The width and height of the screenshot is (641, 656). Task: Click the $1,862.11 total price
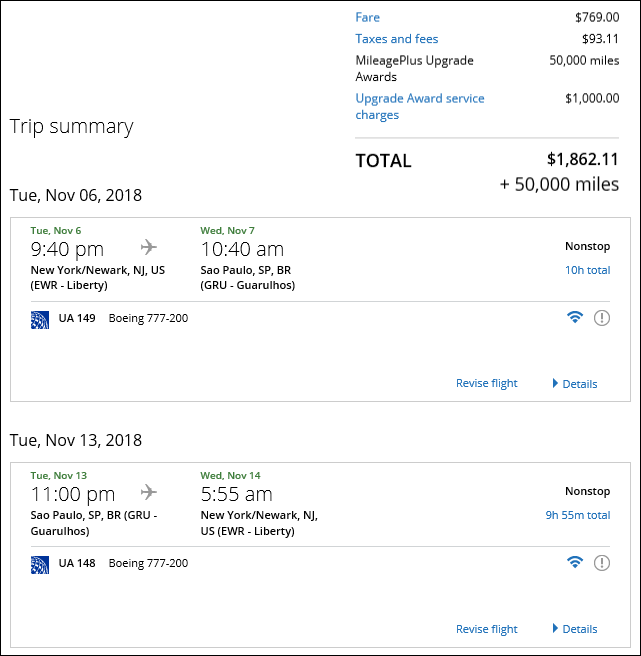pos(582,160)
